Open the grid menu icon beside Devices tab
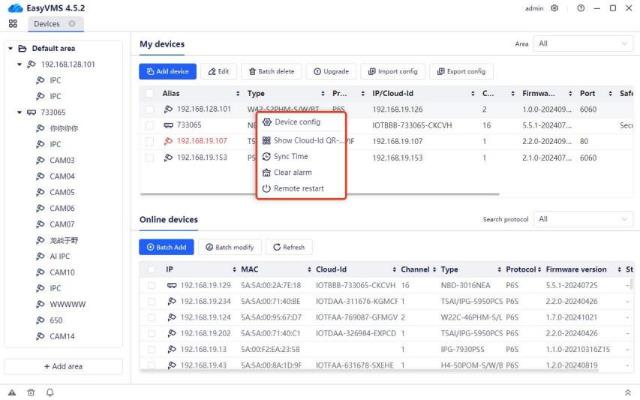Viewport: 640px width, 400px height. click(13, 23)
